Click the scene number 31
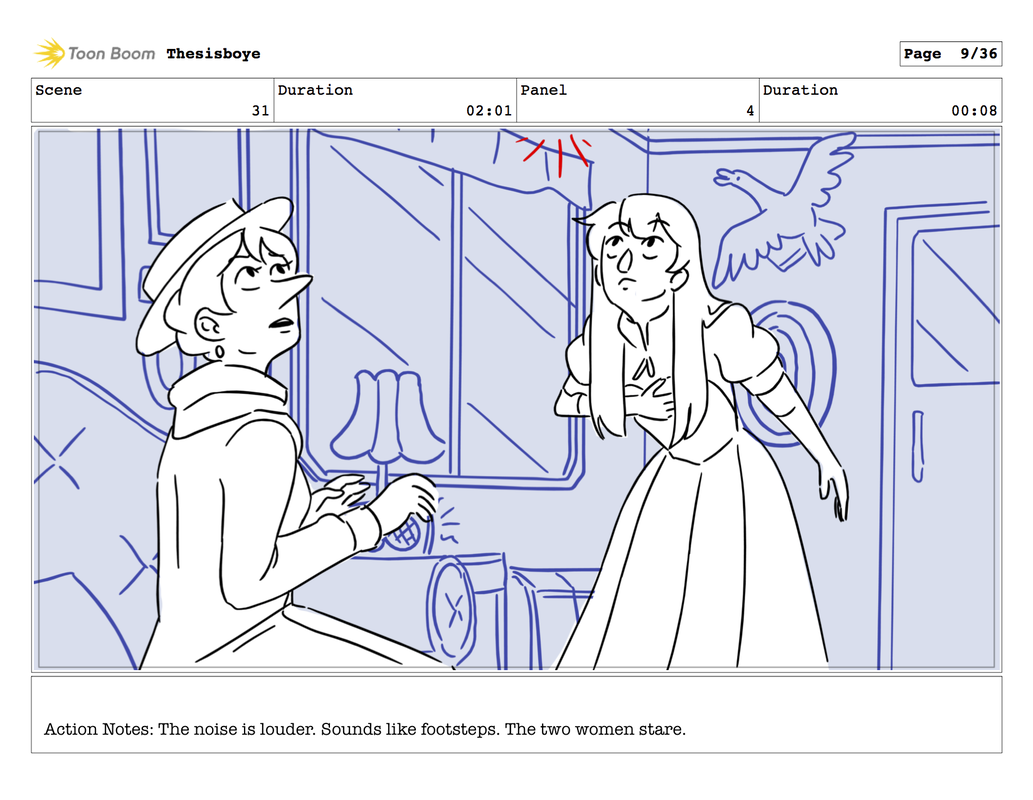This screenshot has height=800, width=1033. [261, 111]
